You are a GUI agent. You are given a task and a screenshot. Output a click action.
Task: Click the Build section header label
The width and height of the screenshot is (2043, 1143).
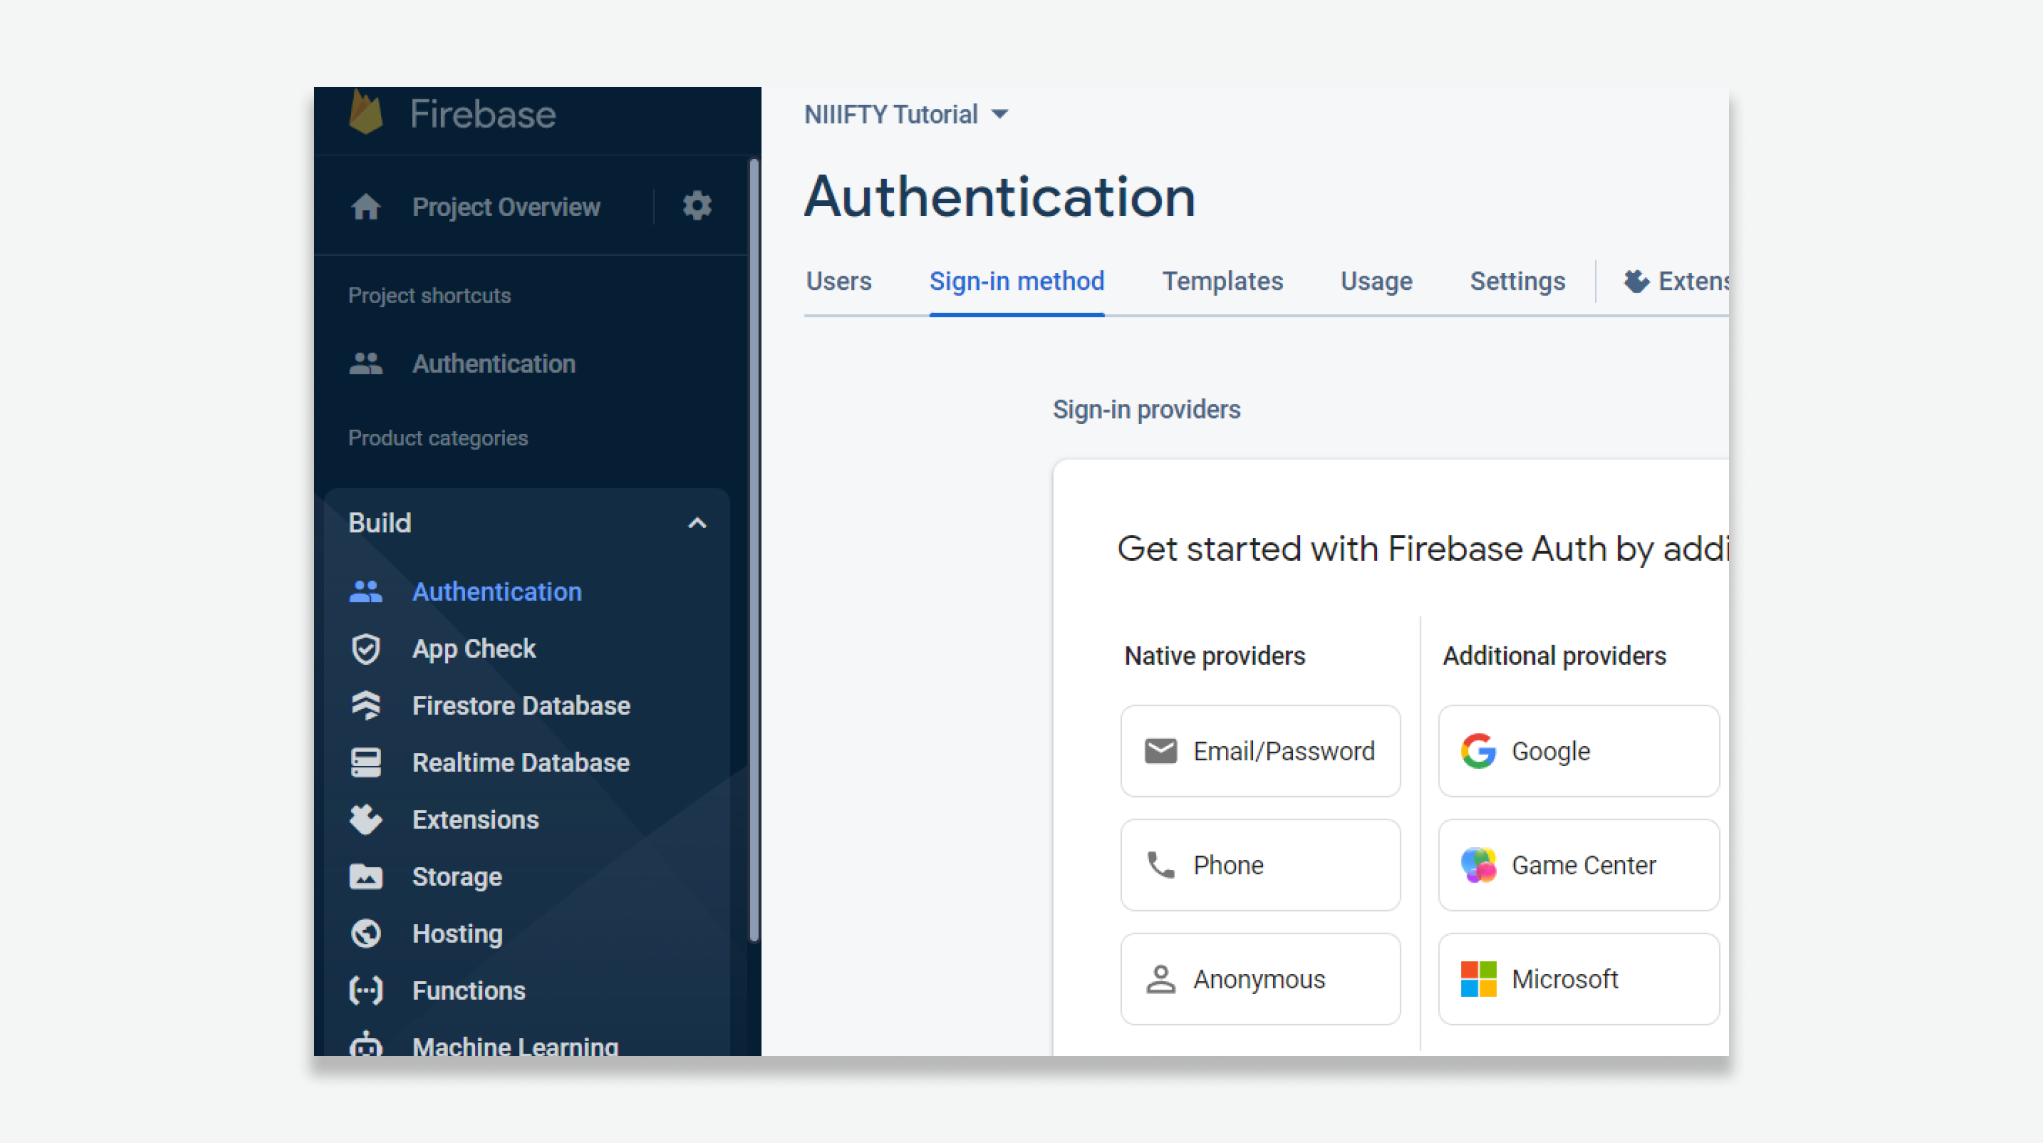pyautogui.click(x=379, y=523)
